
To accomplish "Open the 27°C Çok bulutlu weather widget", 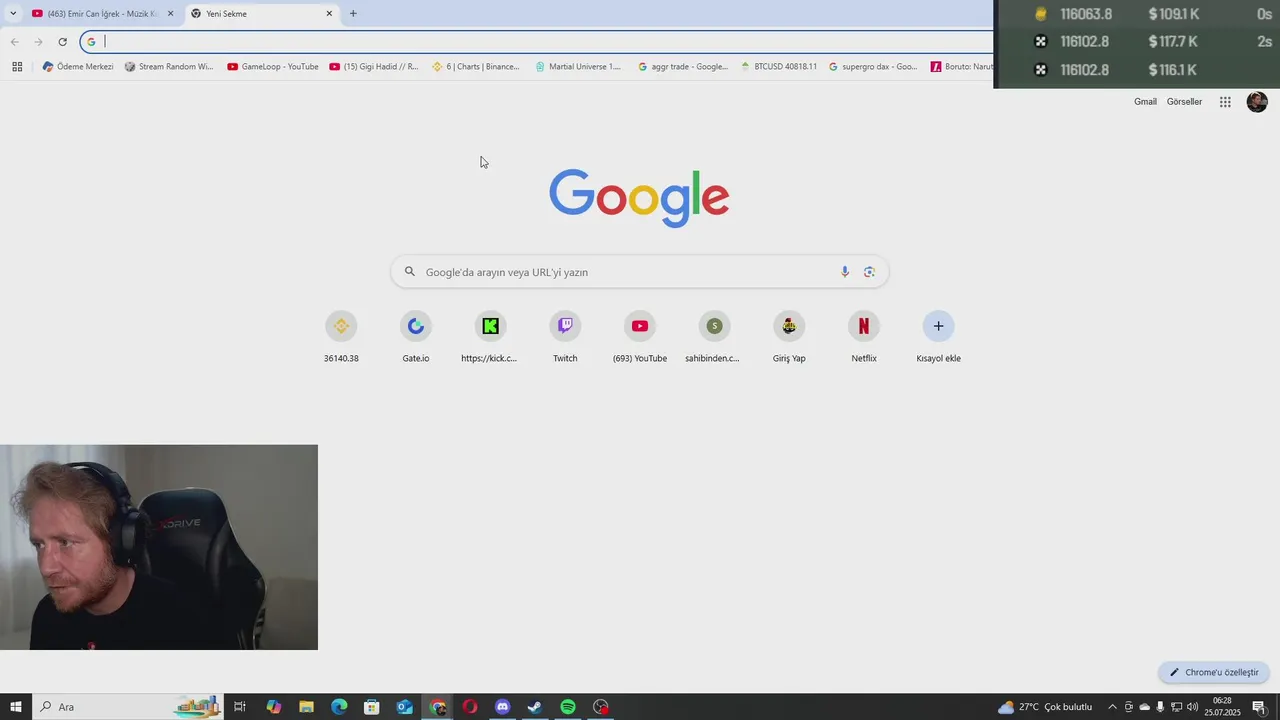I will (x=1046, y=707).
